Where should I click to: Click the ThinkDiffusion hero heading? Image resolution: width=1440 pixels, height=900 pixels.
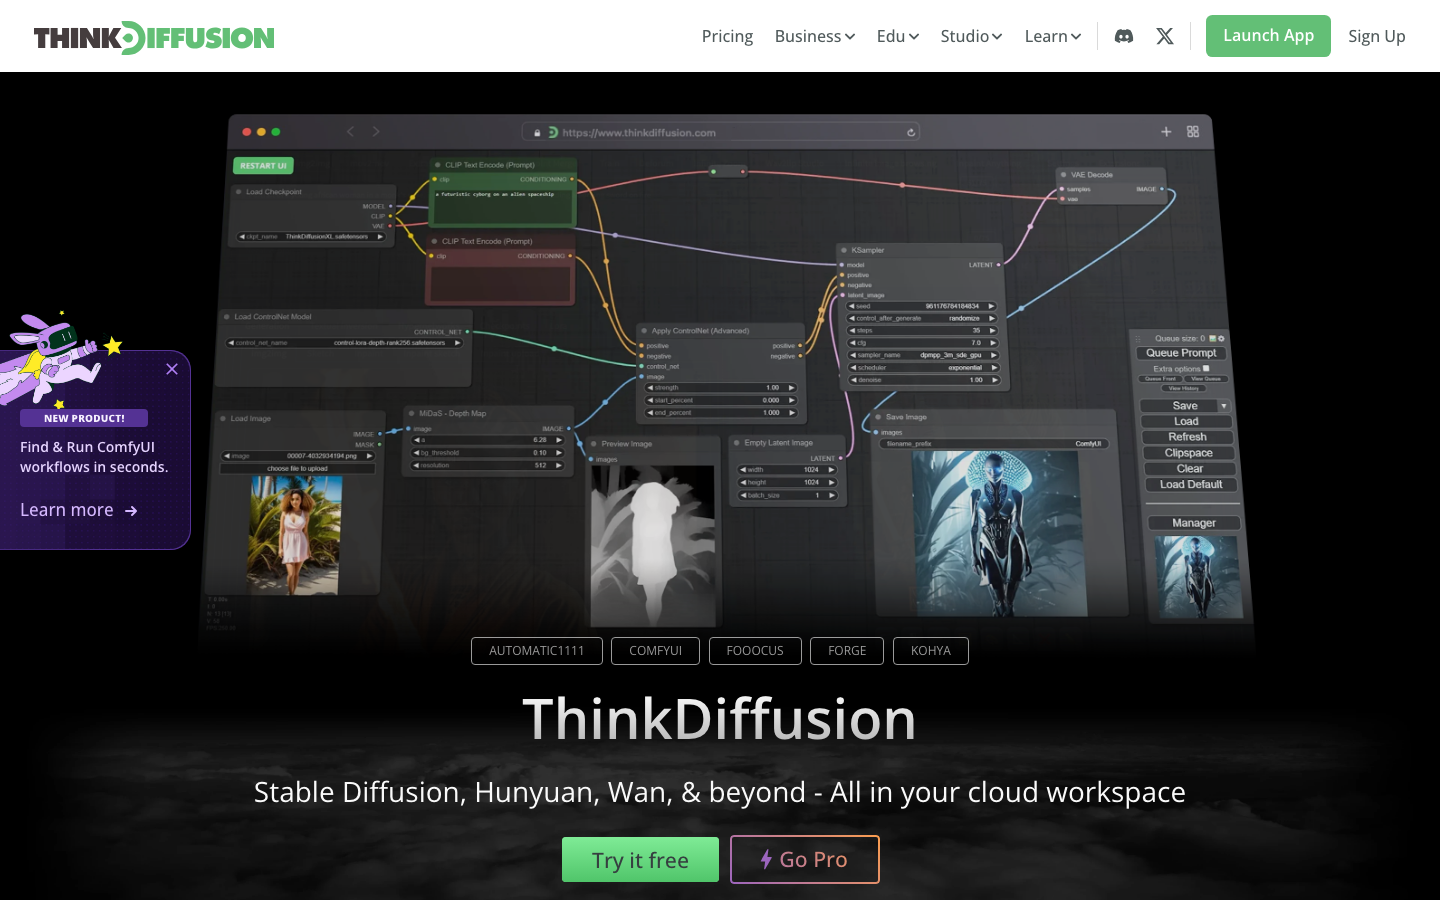(720, 719)
